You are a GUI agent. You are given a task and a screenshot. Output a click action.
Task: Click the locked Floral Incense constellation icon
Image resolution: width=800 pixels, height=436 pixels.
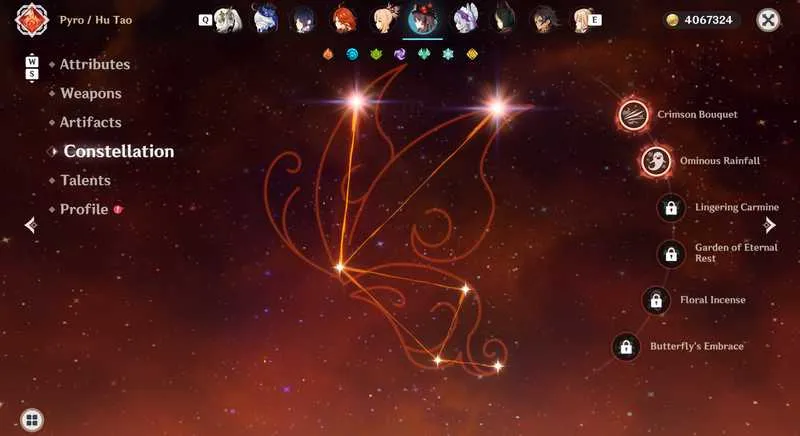click(x=656, y=300)
